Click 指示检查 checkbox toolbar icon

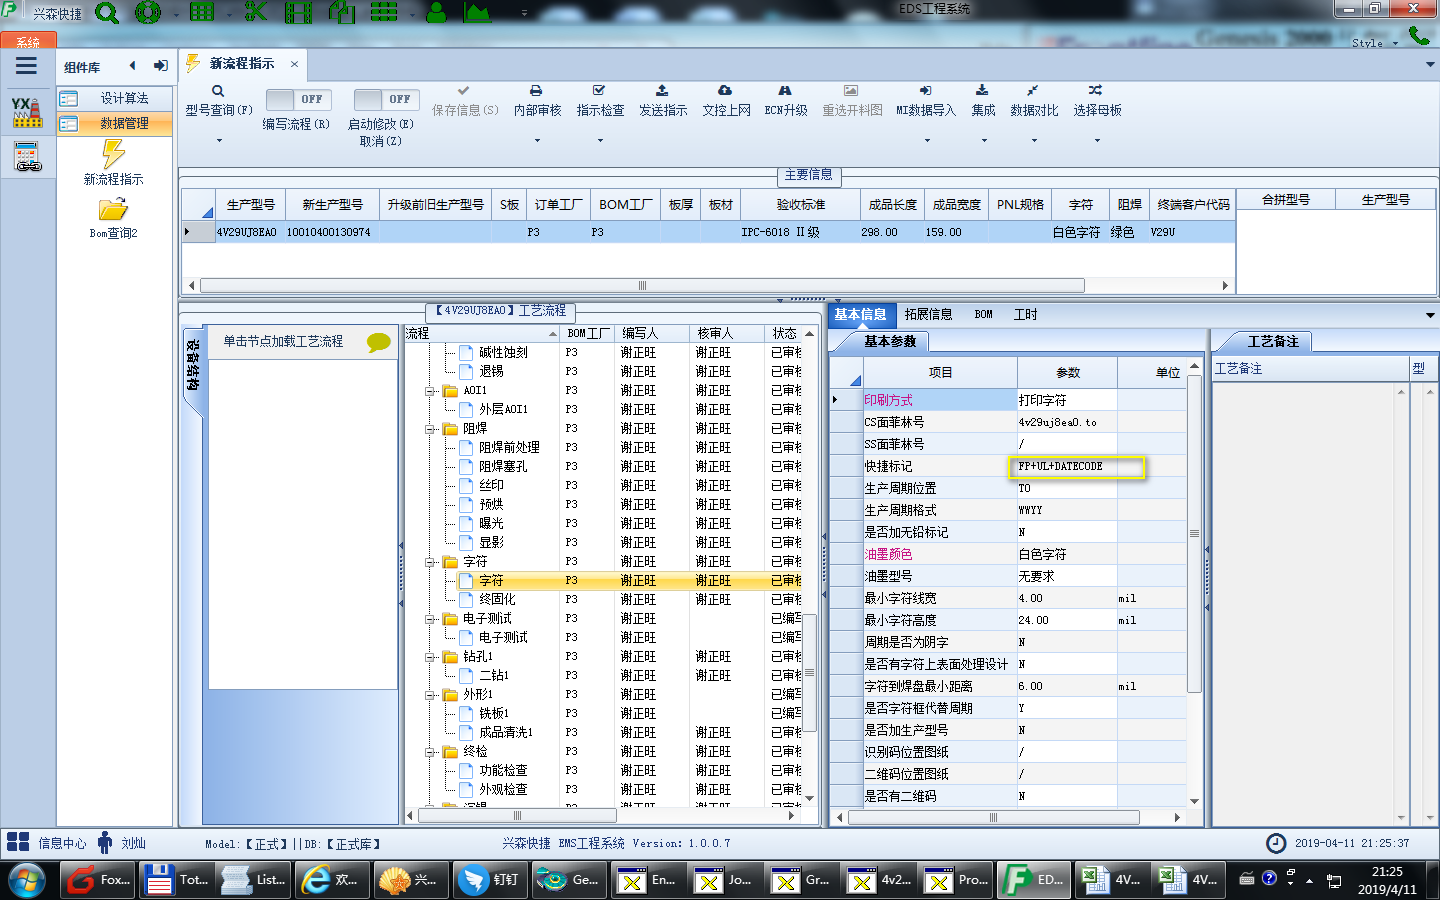pos(599,90)
